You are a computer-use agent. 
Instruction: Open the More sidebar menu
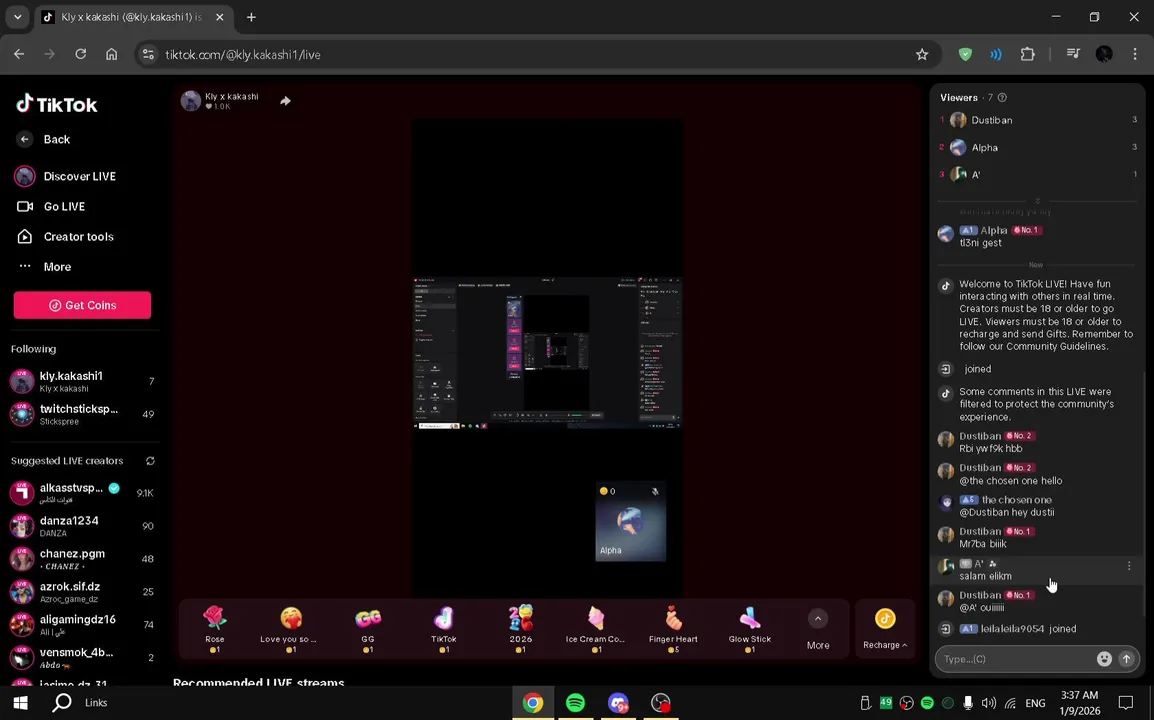(x=44, y=267)
